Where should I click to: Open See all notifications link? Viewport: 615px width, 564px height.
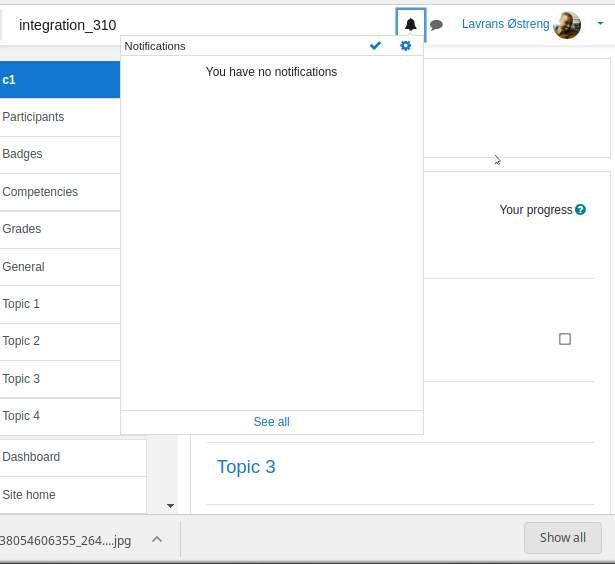[x=271, y=422]
